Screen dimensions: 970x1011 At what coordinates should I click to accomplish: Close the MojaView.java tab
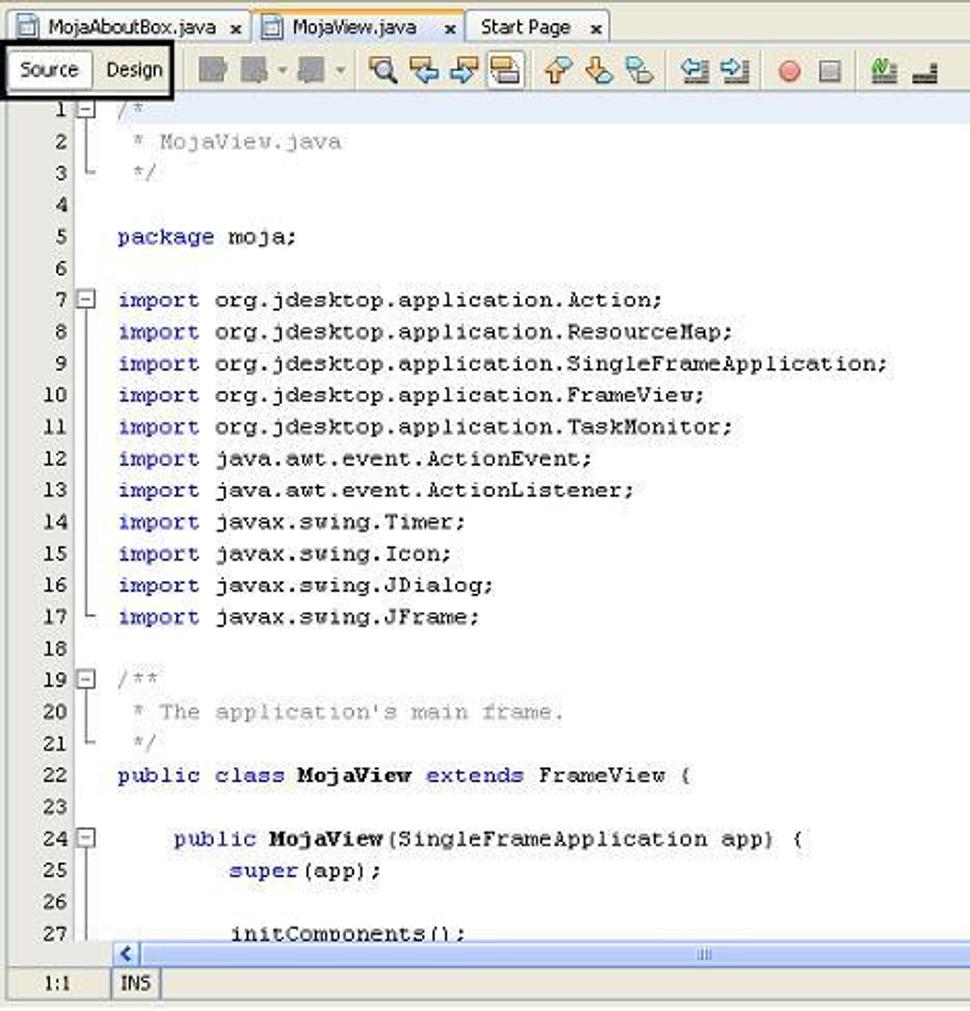click(450, 29)
